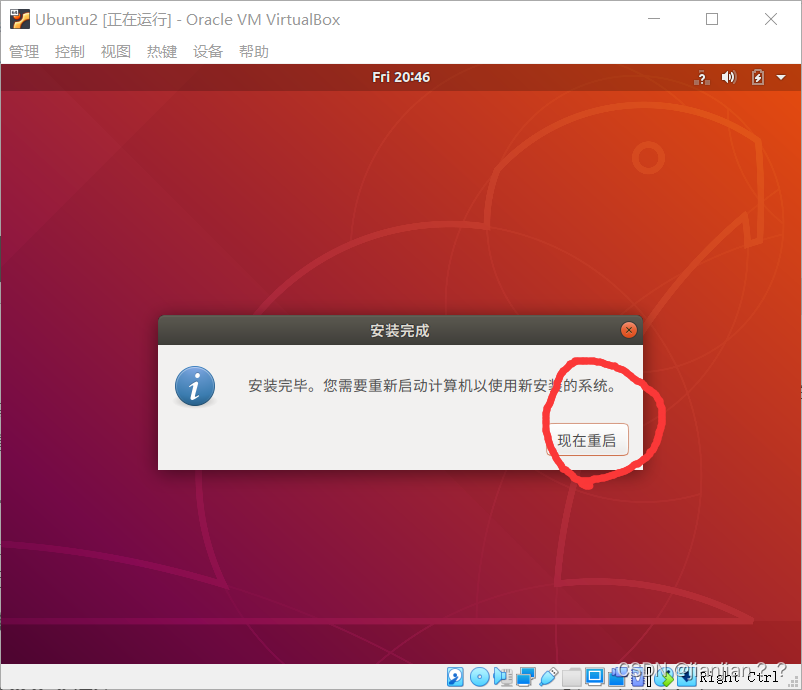Maximize the VirtualBox window
Screen dimensions: 802x690
[x=712, y=19]
